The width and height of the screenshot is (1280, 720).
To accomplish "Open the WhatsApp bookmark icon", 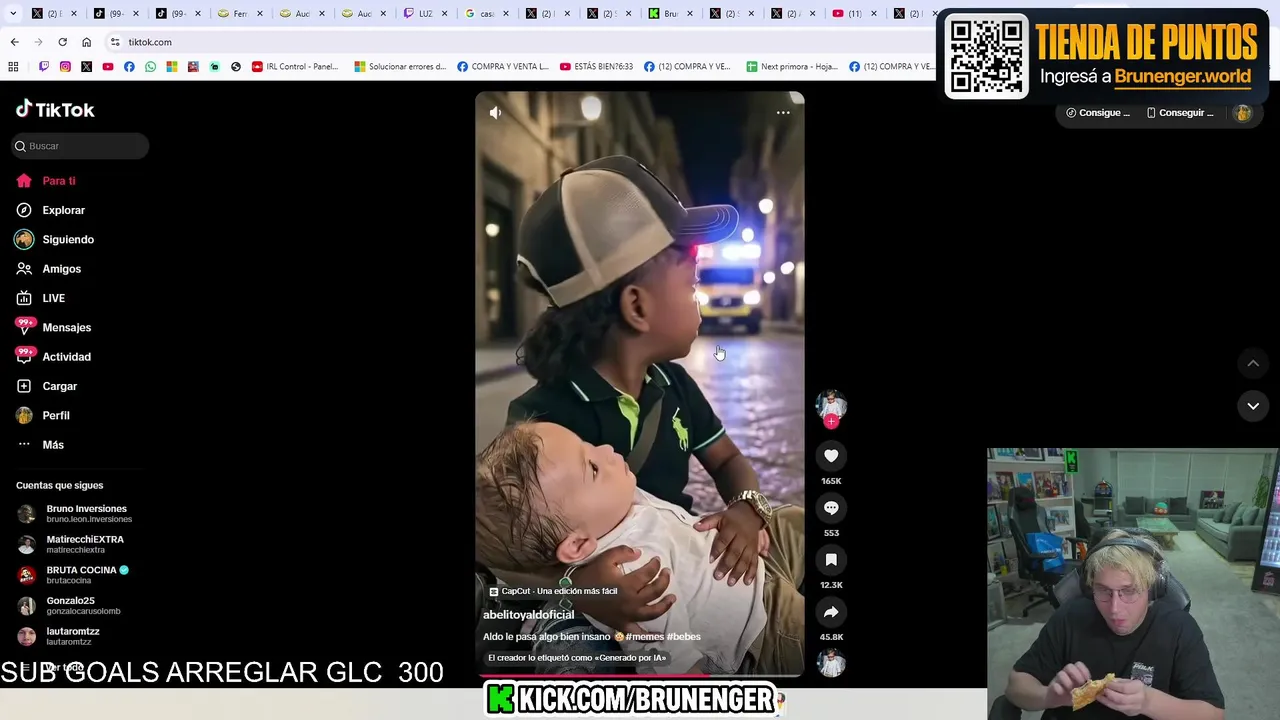I will (x=150, y=67).
